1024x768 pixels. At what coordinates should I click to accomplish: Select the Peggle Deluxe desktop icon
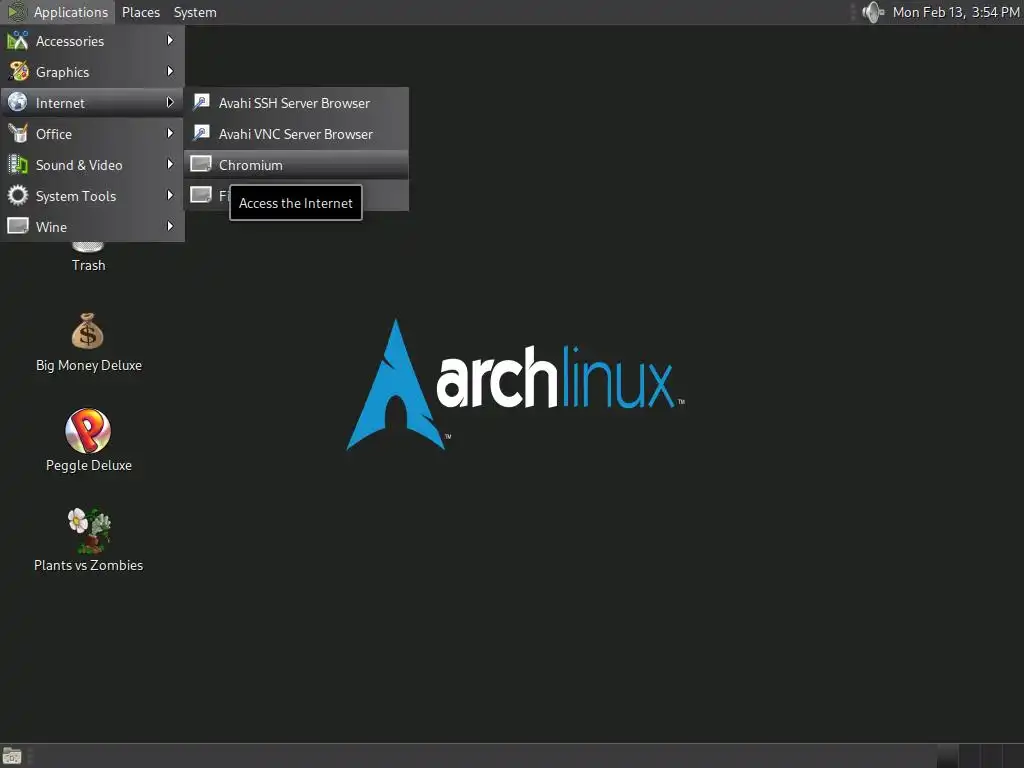(88, 431)
